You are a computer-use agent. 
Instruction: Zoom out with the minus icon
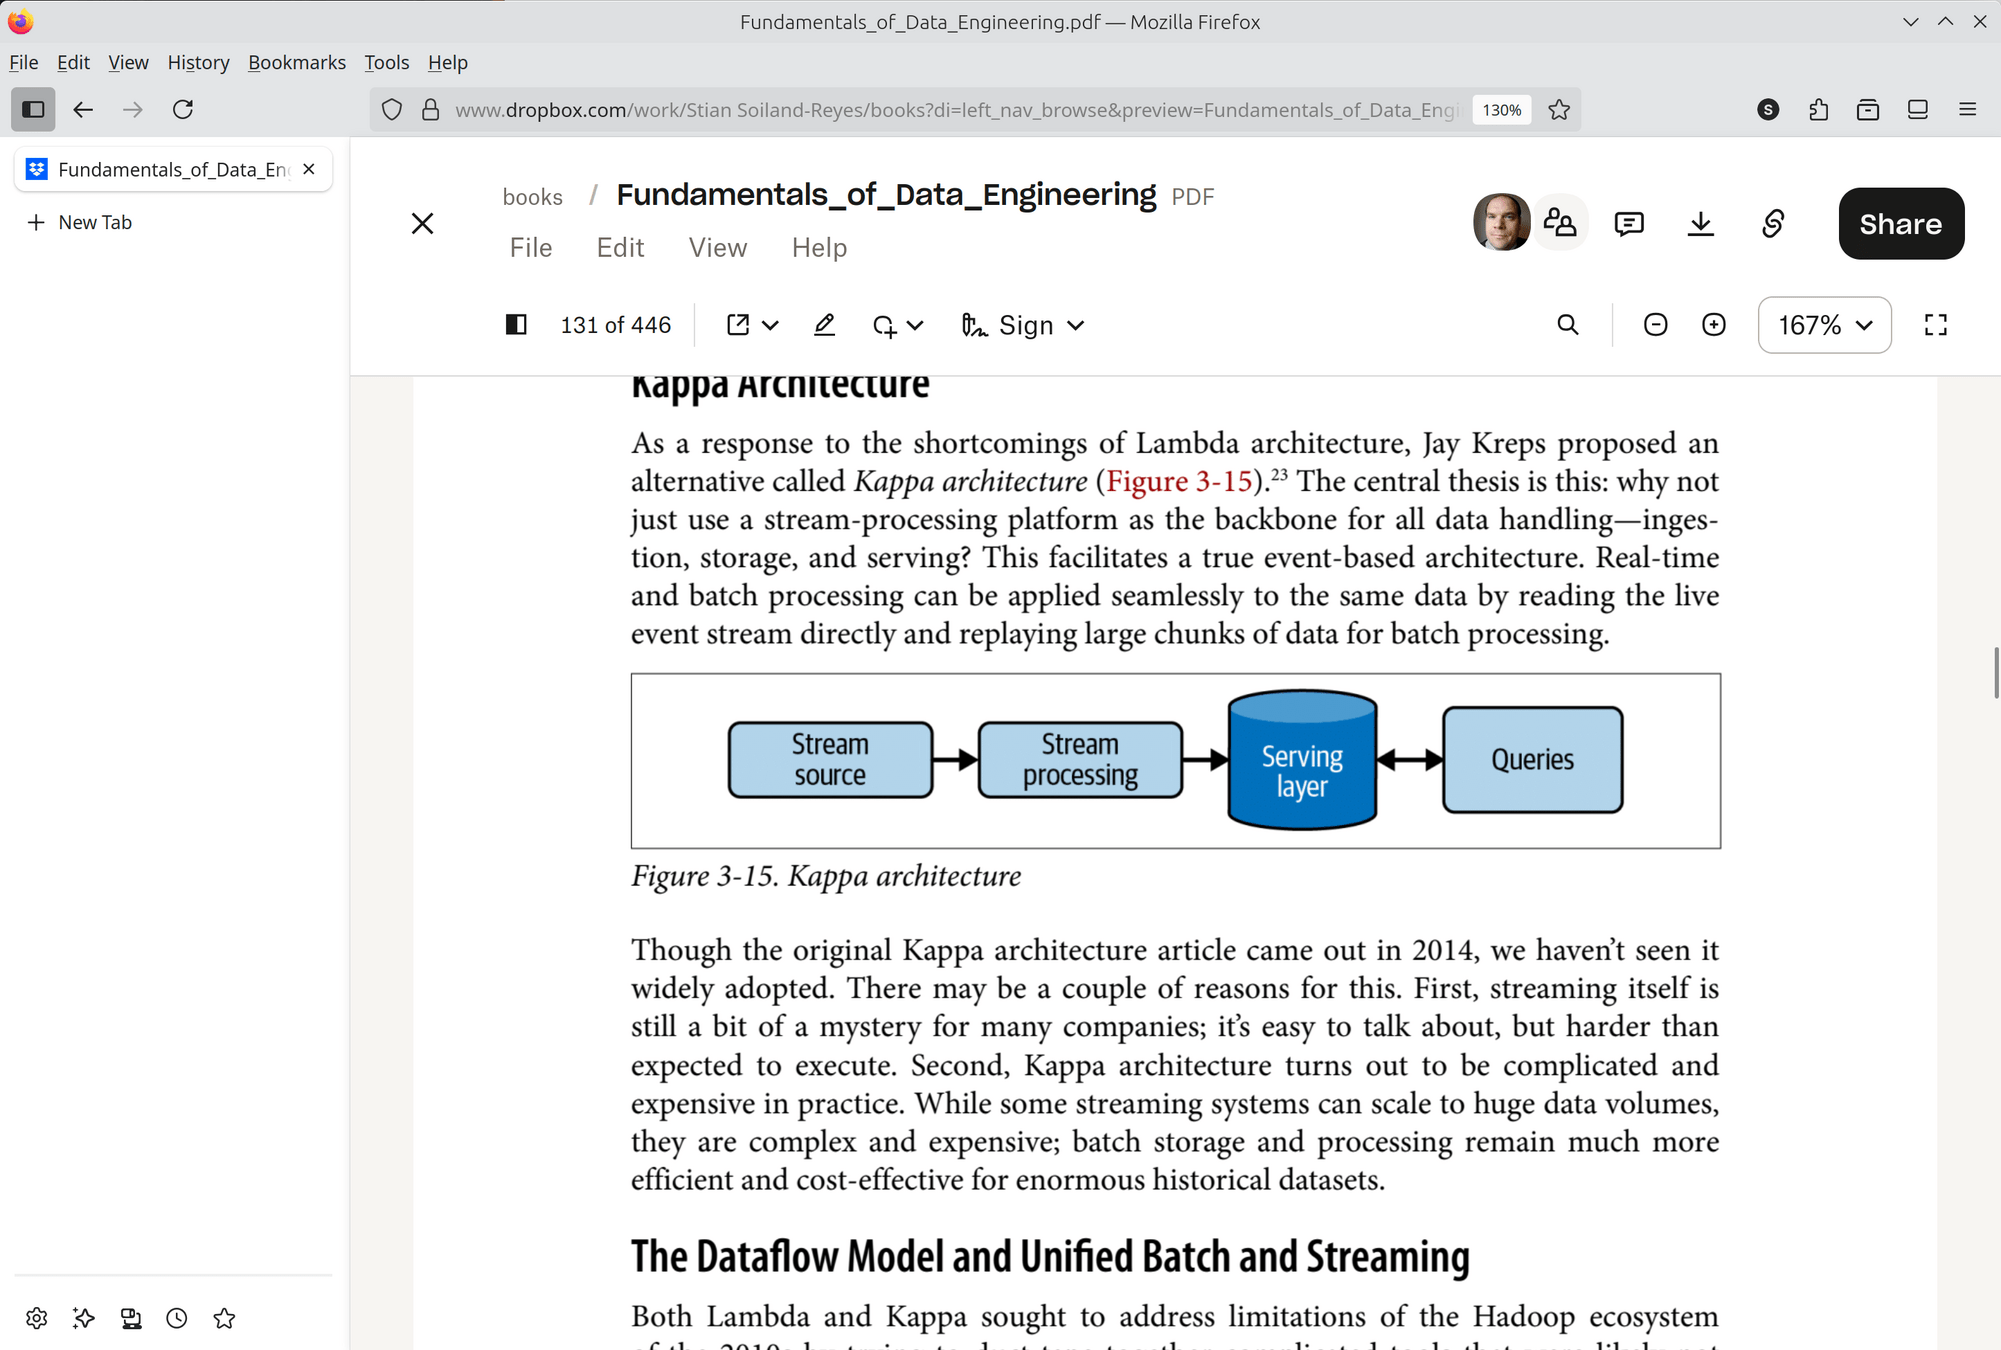point(1655,325)
